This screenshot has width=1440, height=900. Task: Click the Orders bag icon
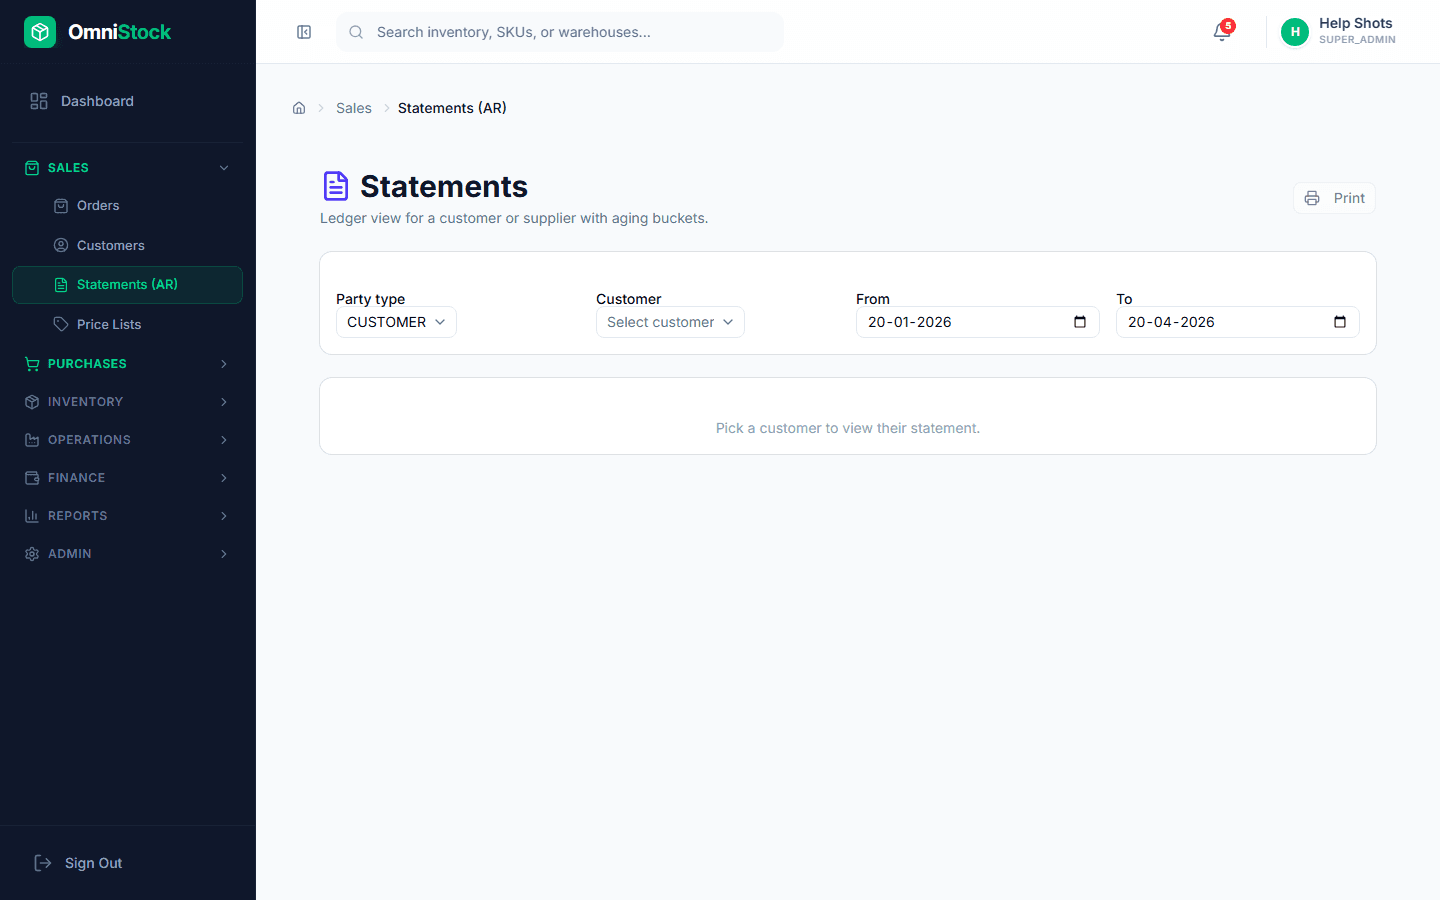61,206
